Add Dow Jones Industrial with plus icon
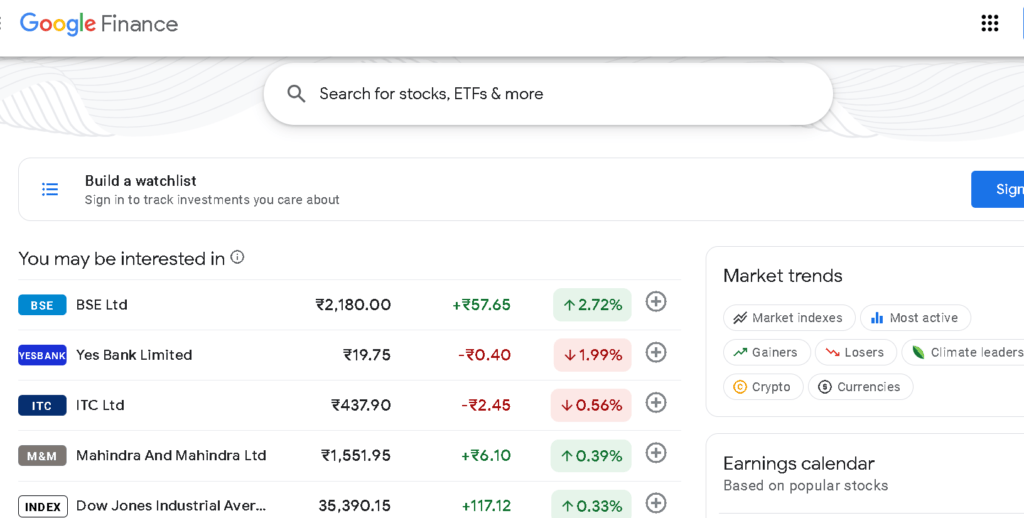Viewport: 1024px width, 518px height. click(656, 503)
